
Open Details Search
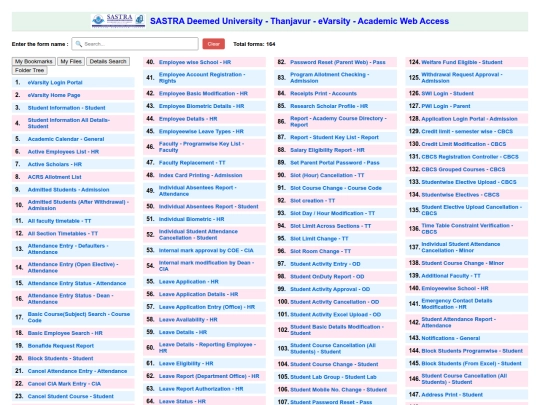click(x=108, y=61)
